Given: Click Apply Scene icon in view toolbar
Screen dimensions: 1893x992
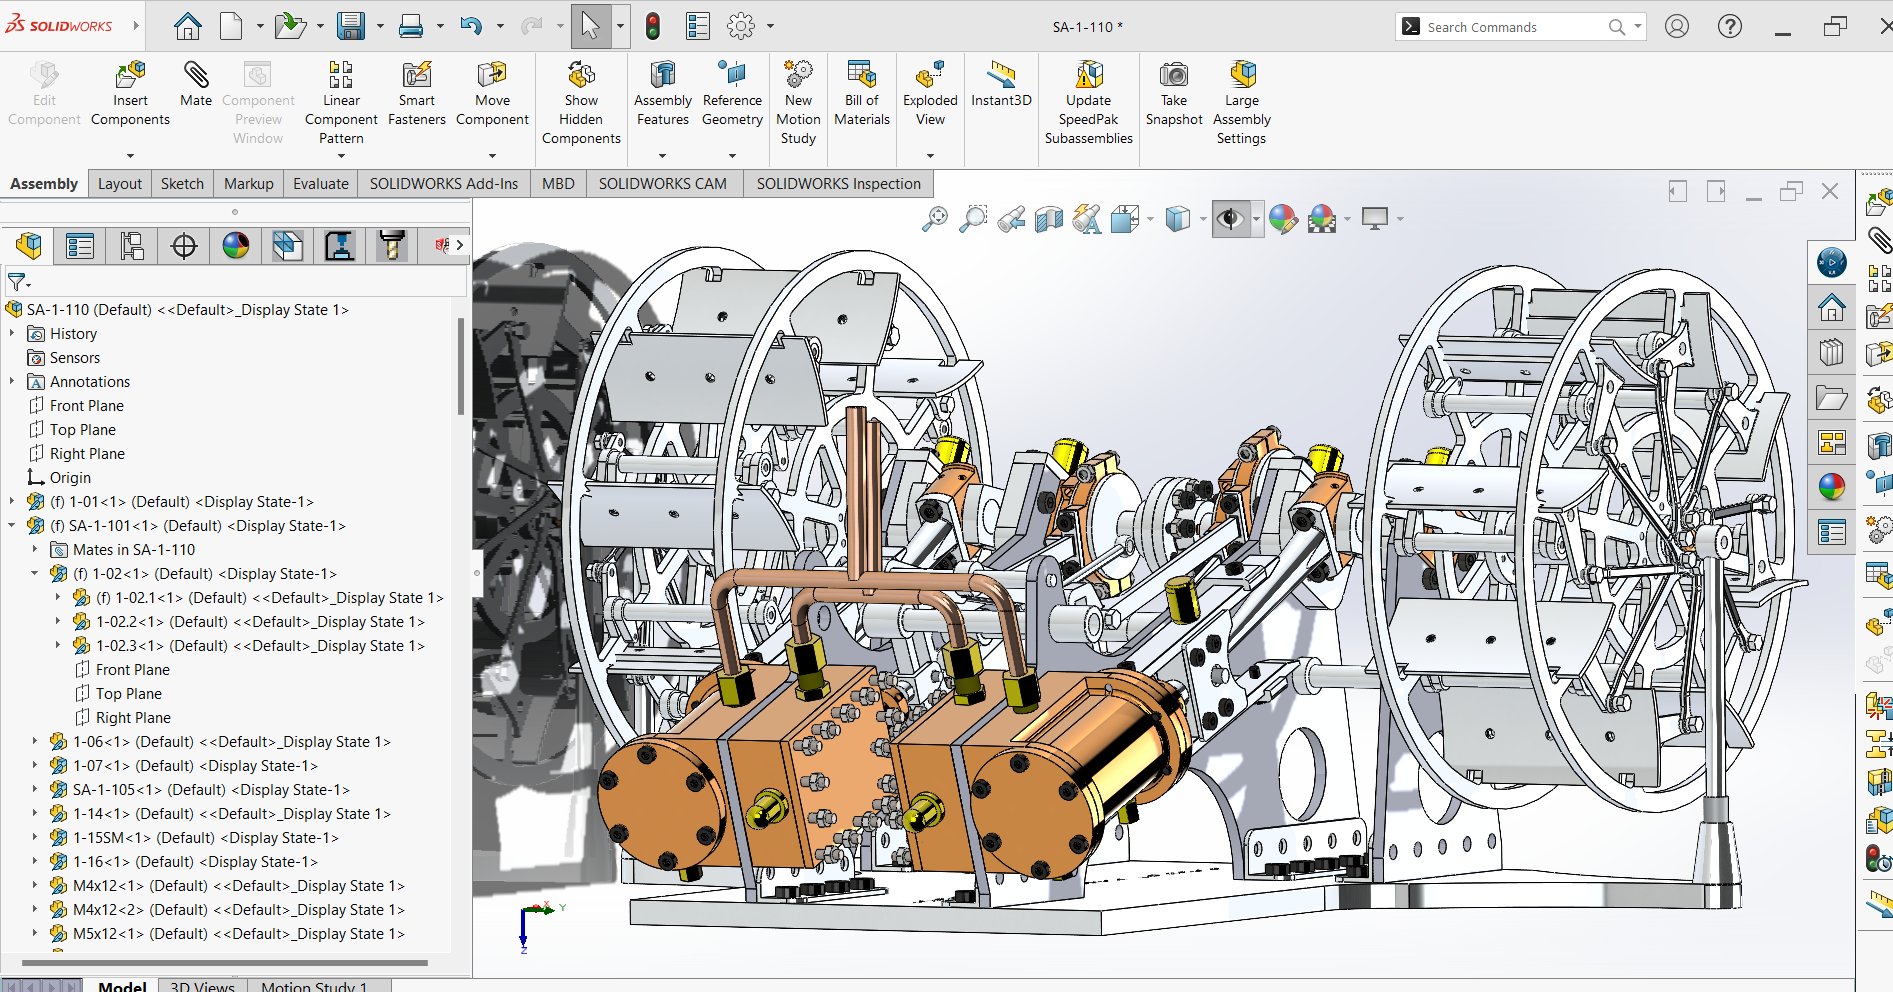Looking at the screenshot, I should [x=1322, y=218].
